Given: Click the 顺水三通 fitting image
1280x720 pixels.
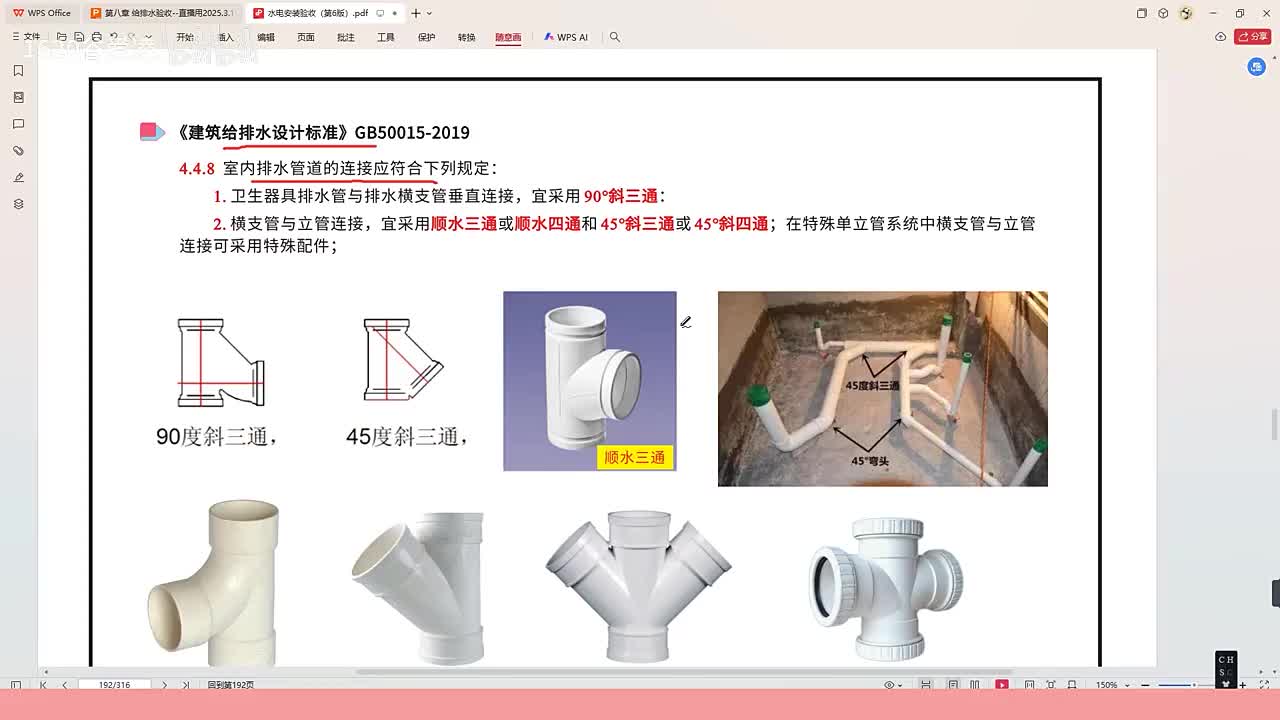Looking at the screenshot, I should [590, 381].
